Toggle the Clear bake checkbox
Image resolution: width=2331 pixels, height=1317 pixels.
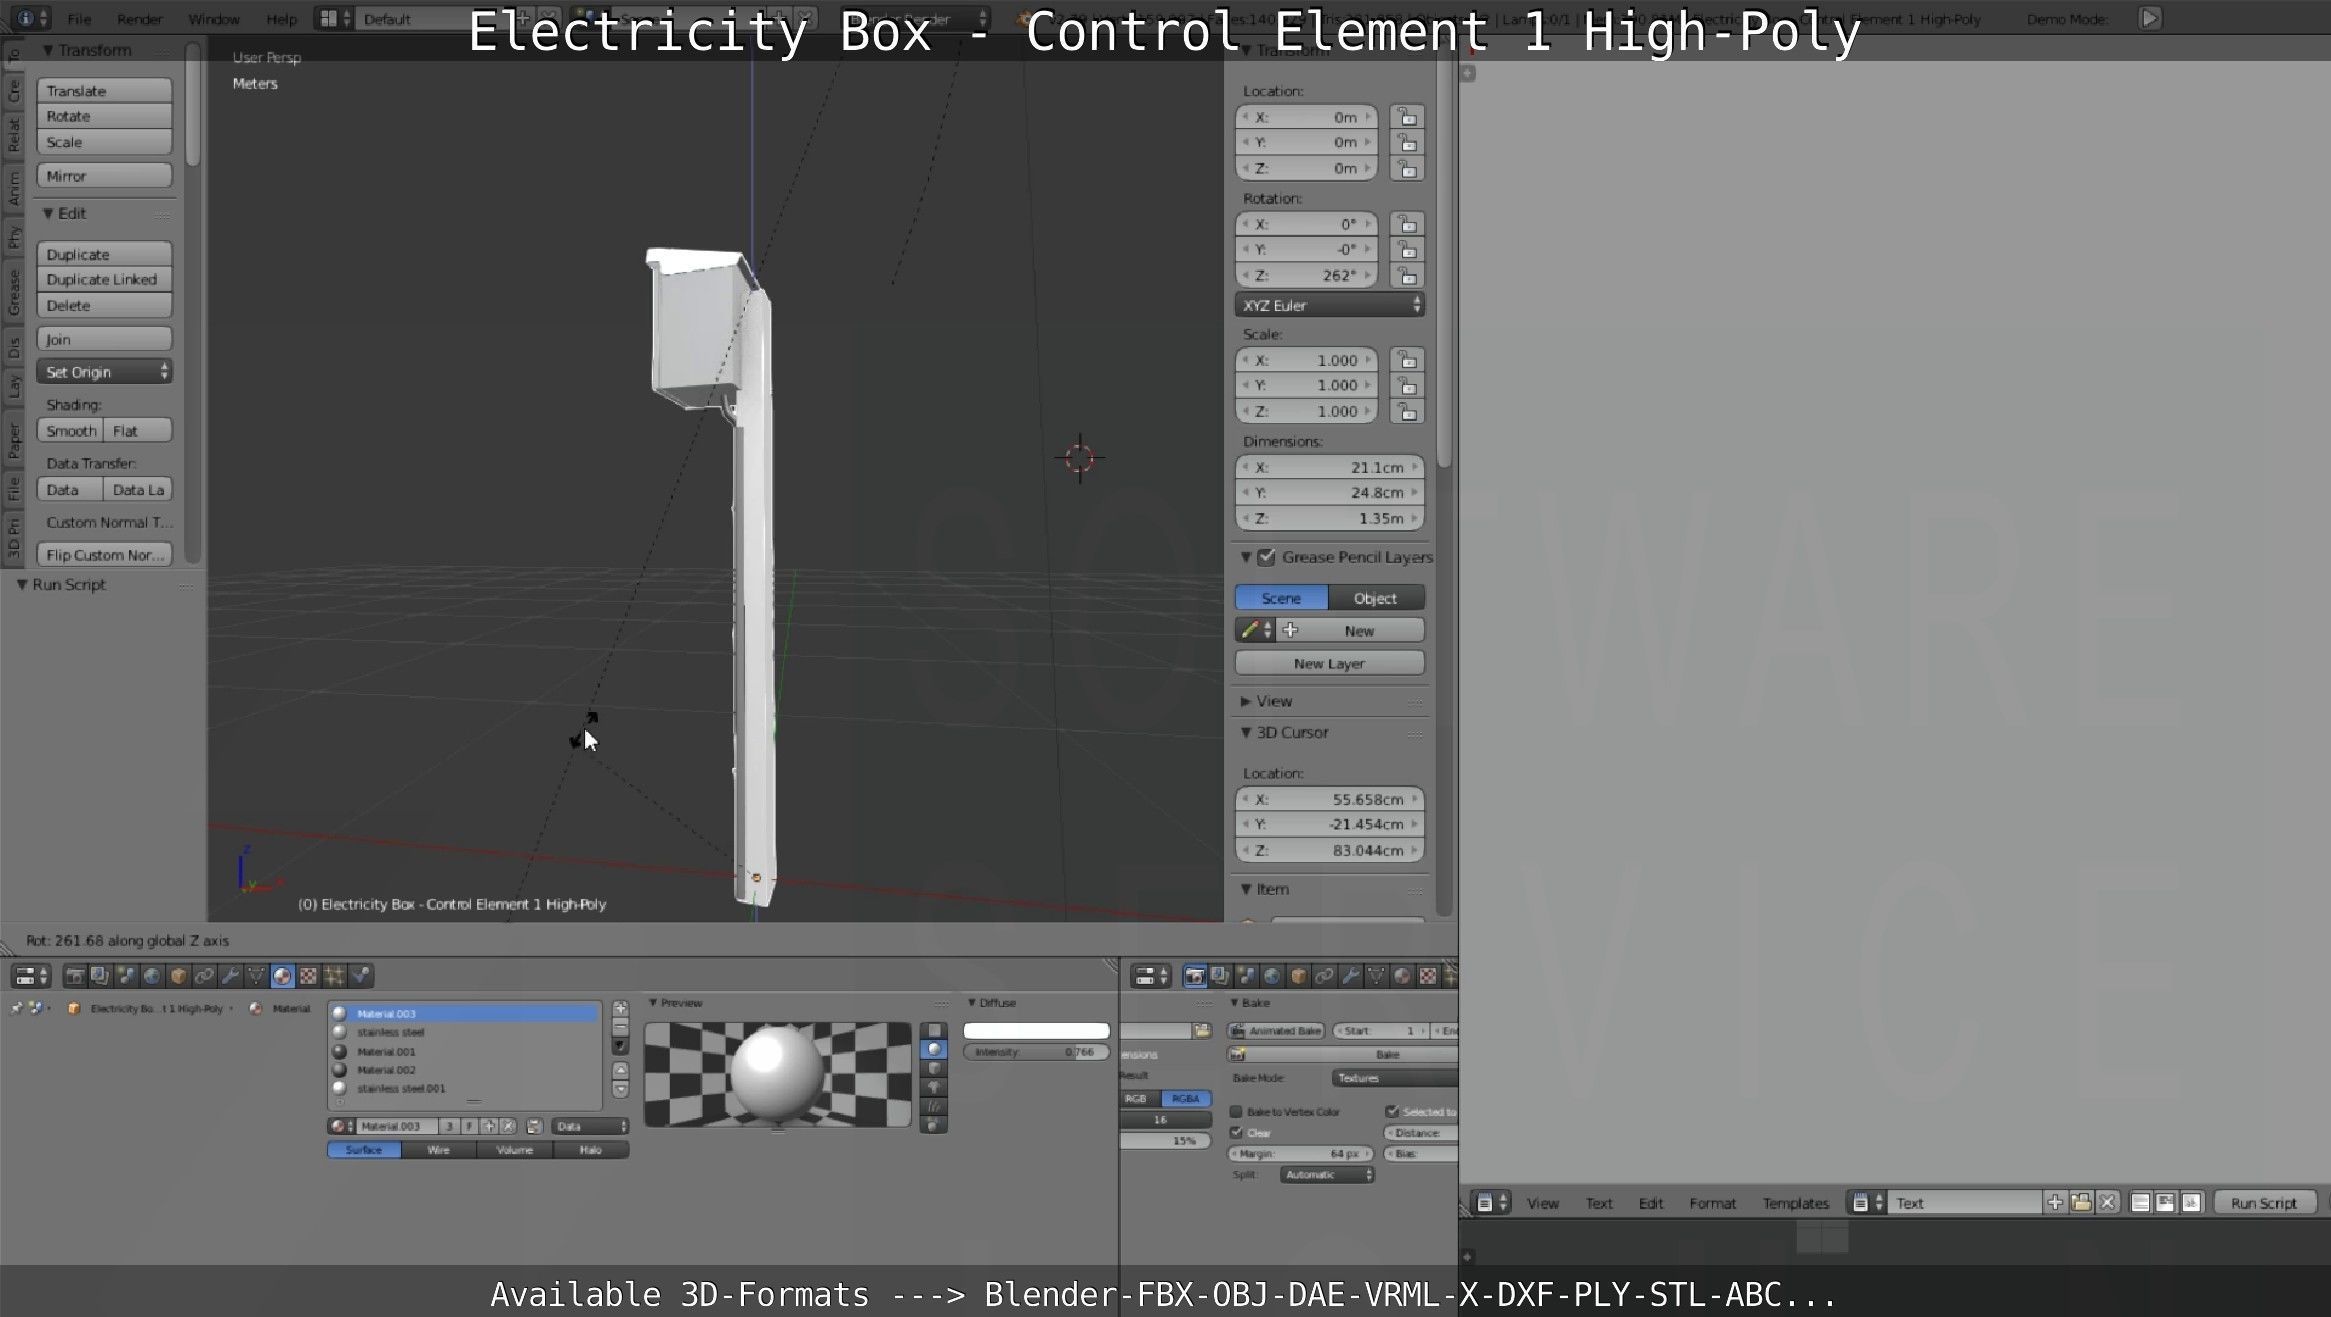(1236, 1133)
